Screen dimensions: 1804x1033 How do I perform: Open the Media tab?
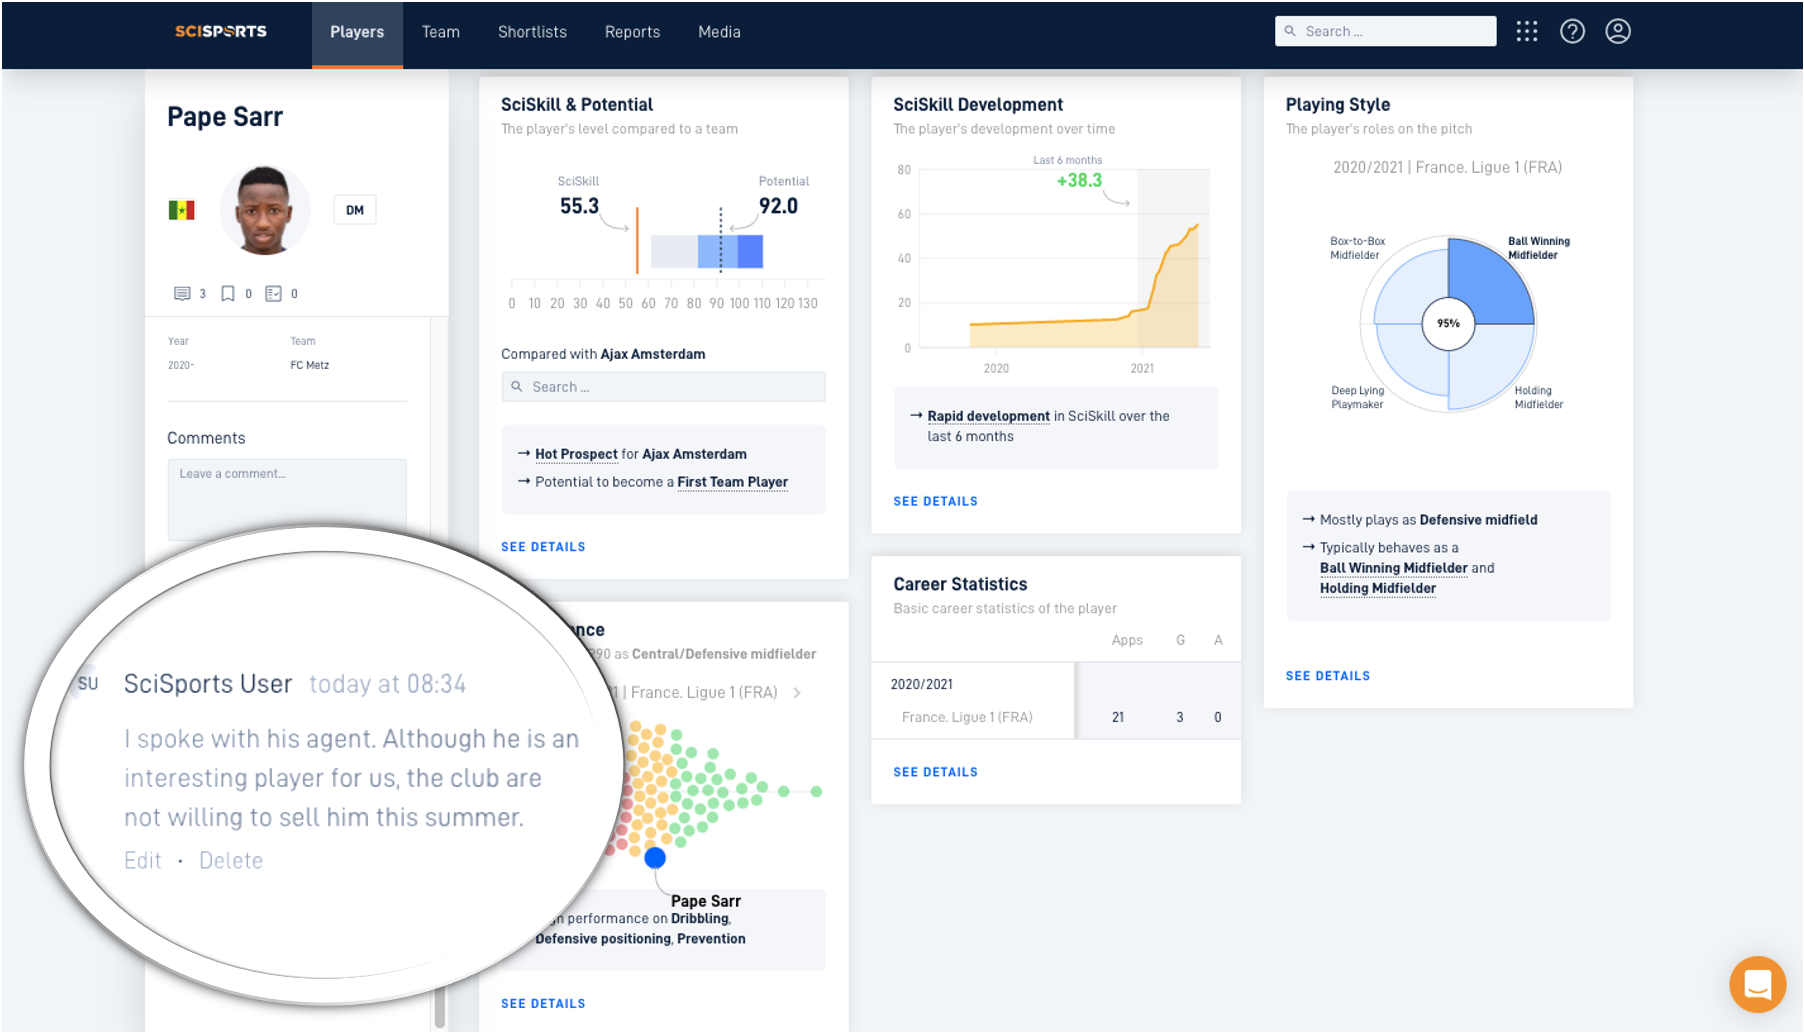719,32
